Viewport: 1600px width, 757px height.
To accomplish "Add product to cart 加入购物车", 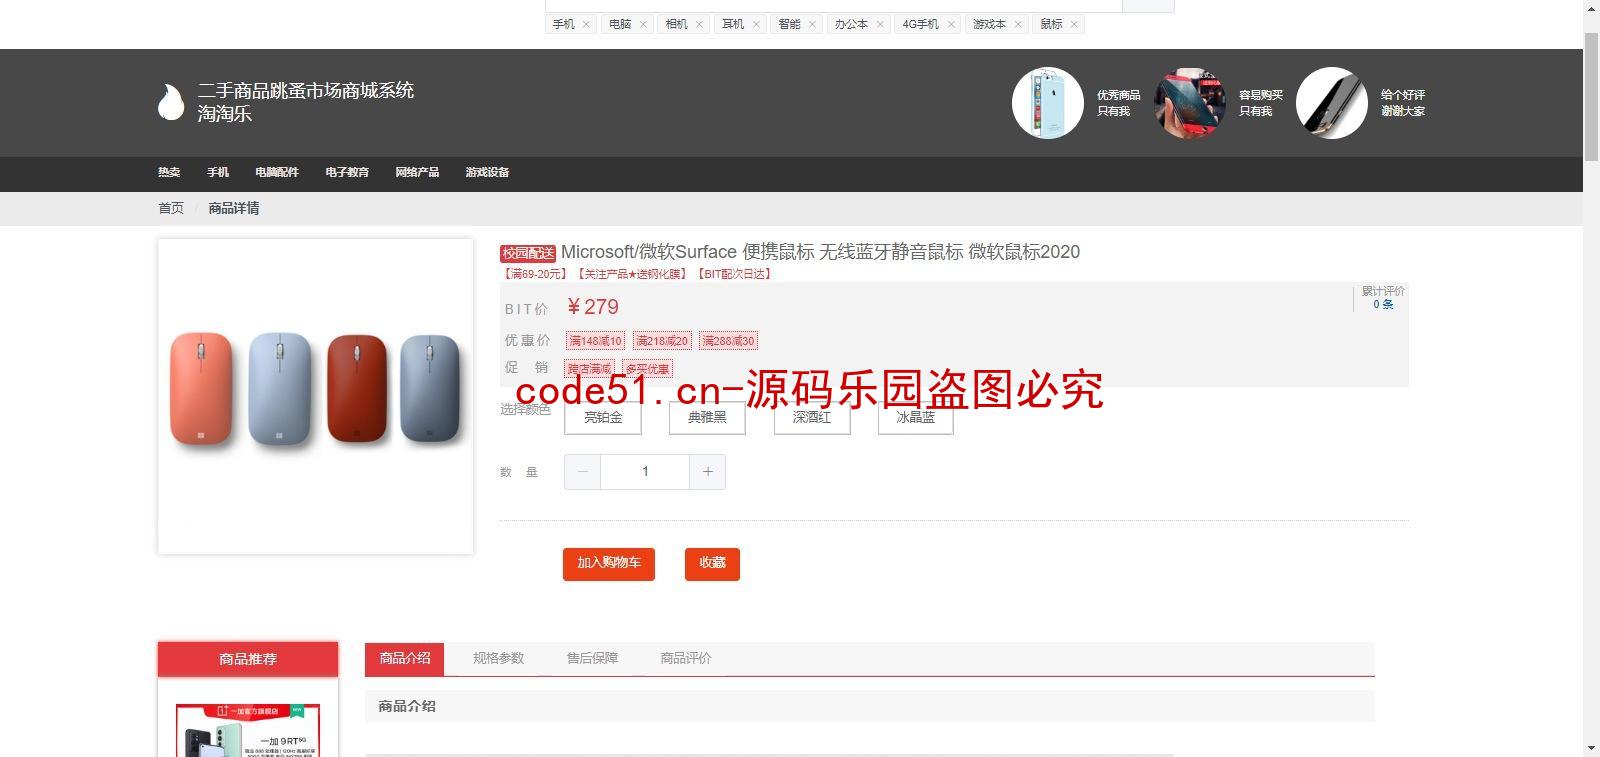I will 609,564.
